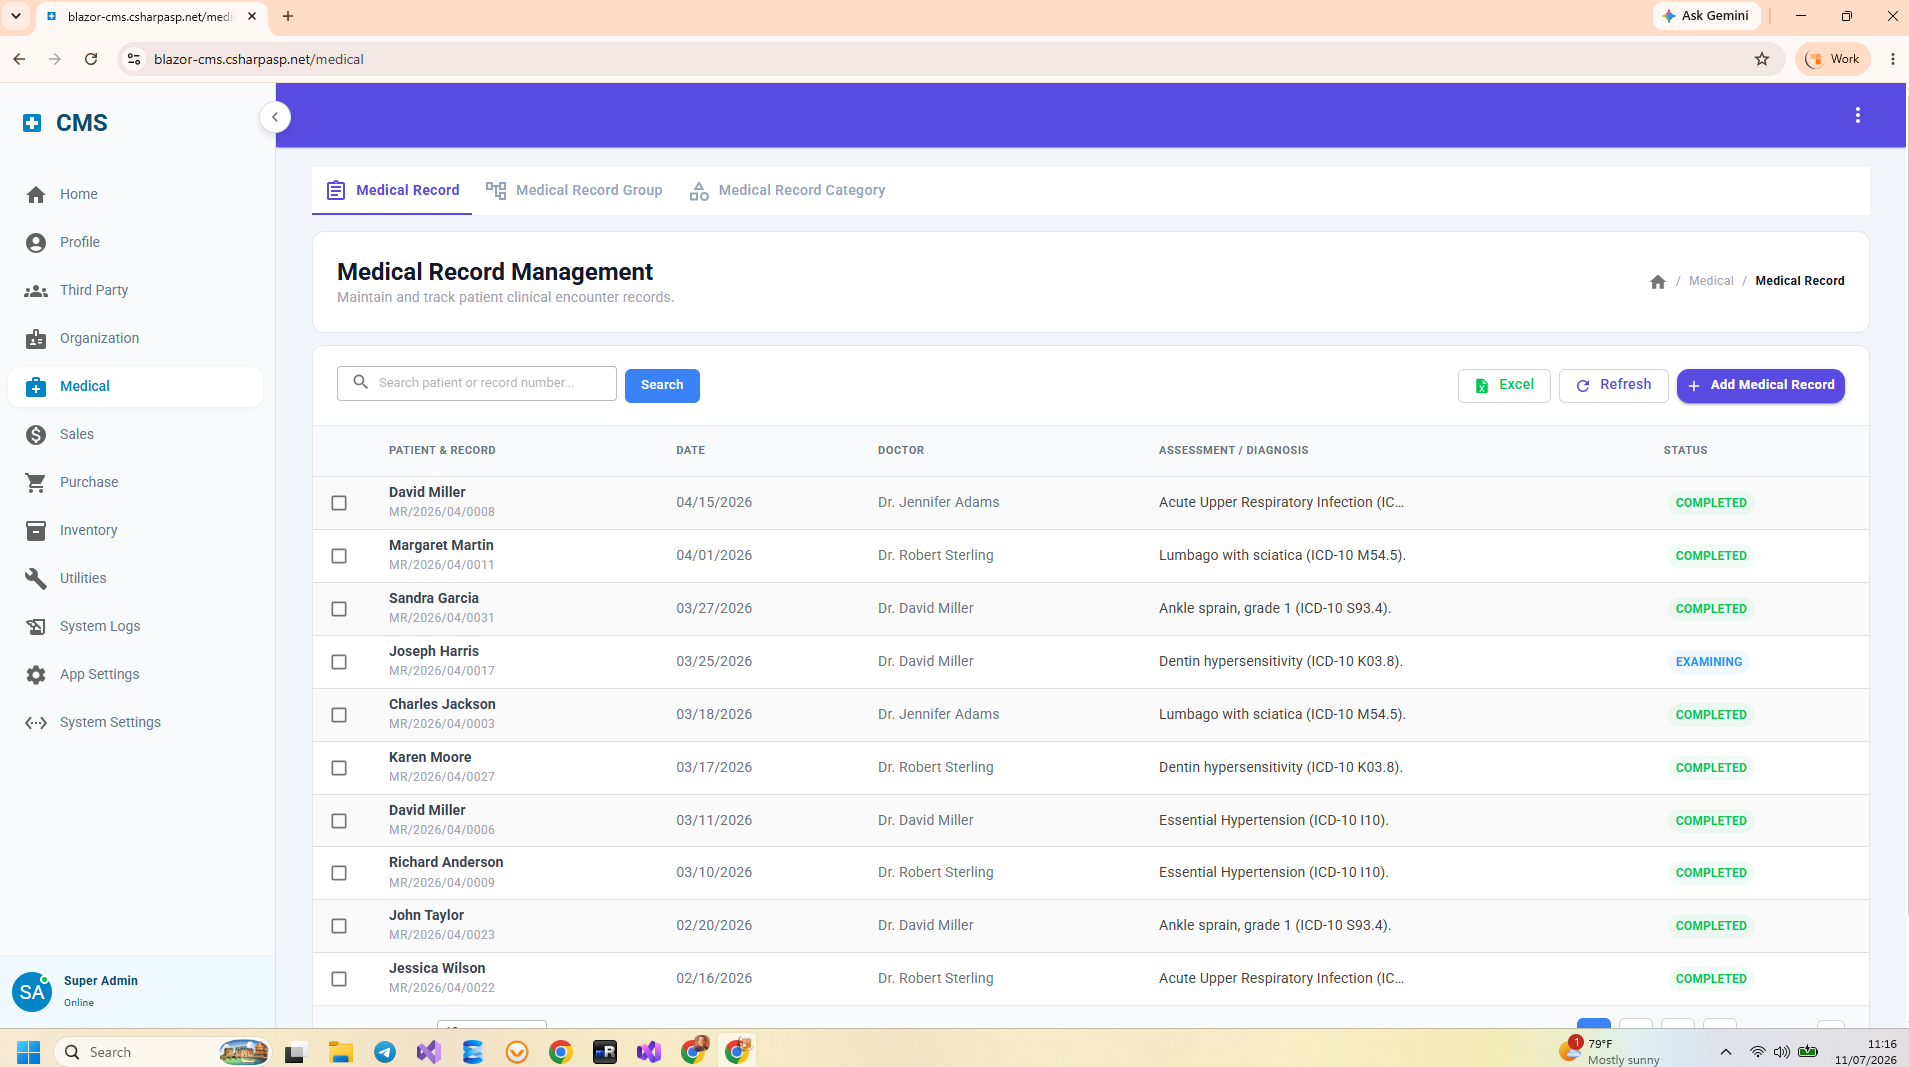Open a new browser tab
This screenshot has height=1067, width=1909.
click(x=288, y=16)
